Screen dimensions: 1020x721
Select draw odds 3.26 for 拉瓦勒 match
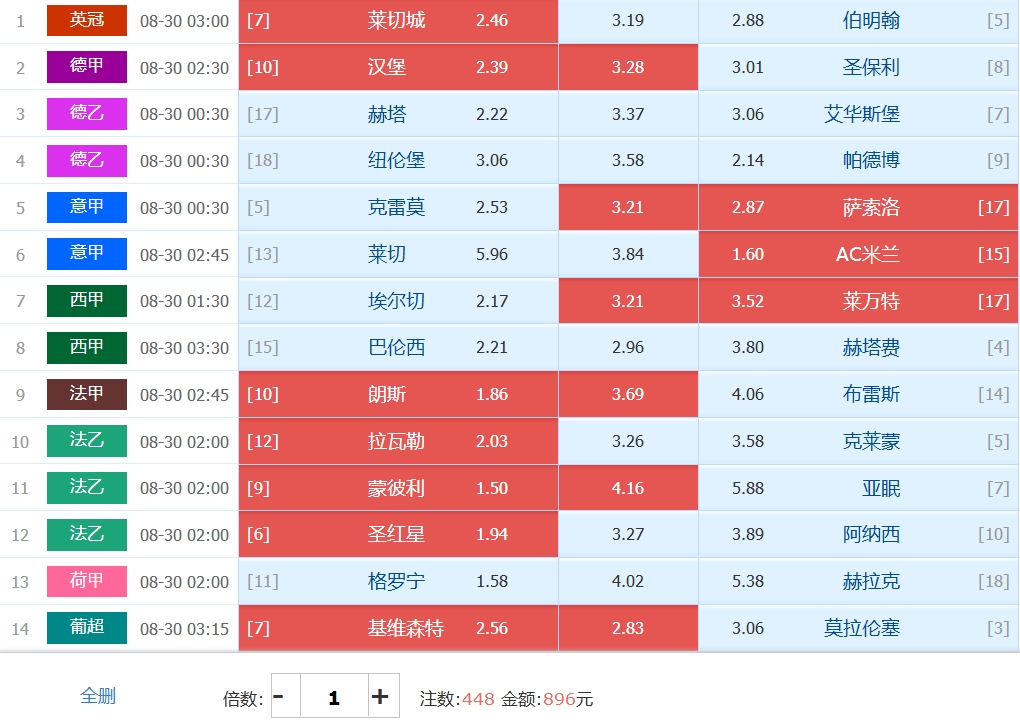click(x=628, y=441)
